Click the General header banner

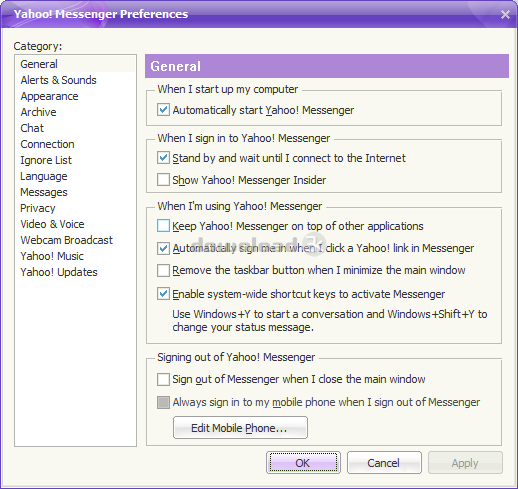click(327, 66)
